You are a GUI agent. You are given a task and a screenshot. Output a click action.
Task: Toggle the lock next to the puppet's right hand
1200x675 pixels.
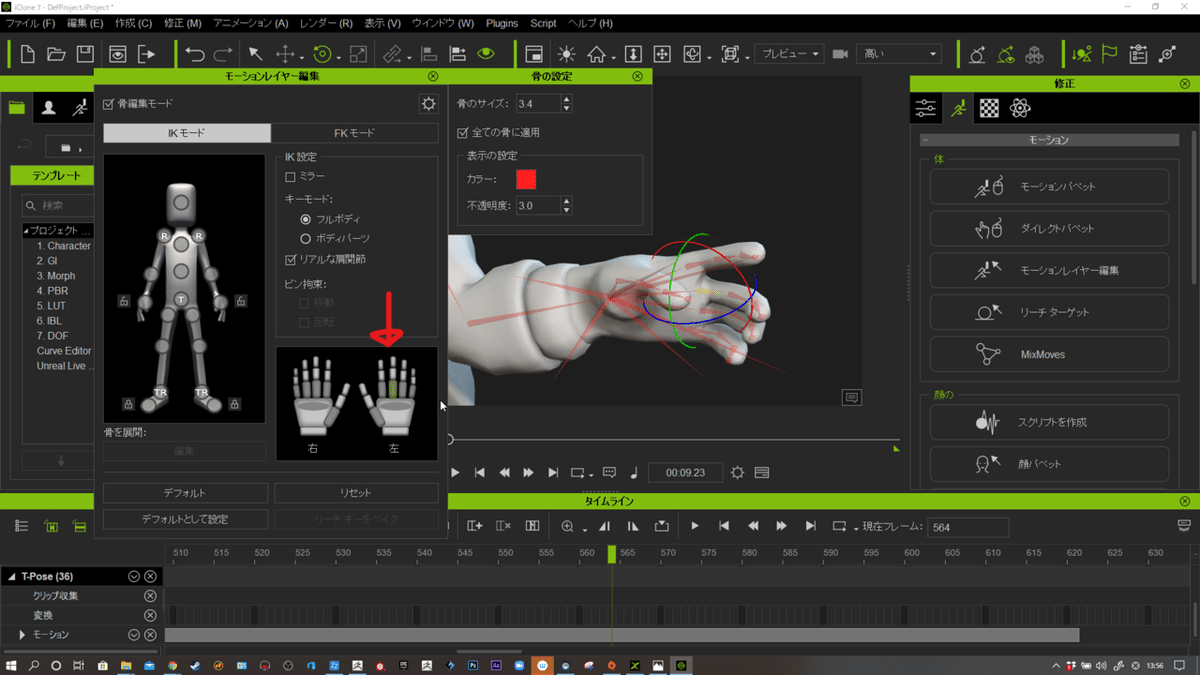(124, 300)
